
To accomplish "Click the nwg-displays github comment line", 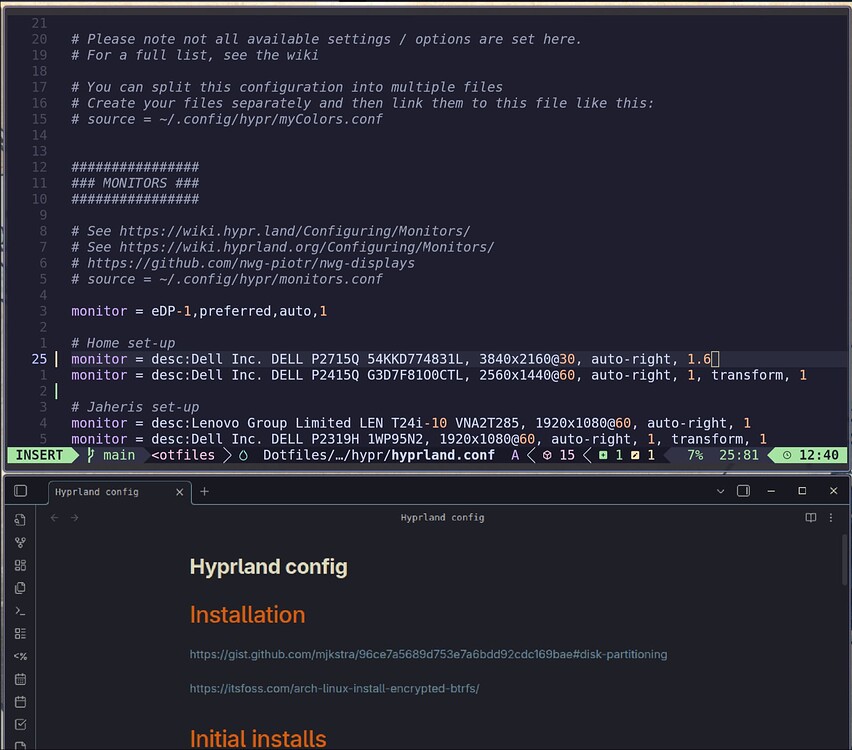I will click(x=243, y=263).
